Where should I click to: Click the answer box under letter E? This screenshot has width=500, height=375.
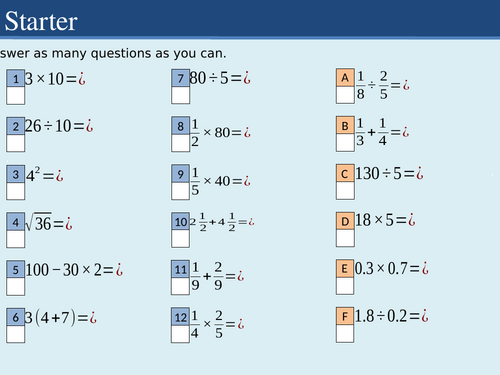point(345,286)
